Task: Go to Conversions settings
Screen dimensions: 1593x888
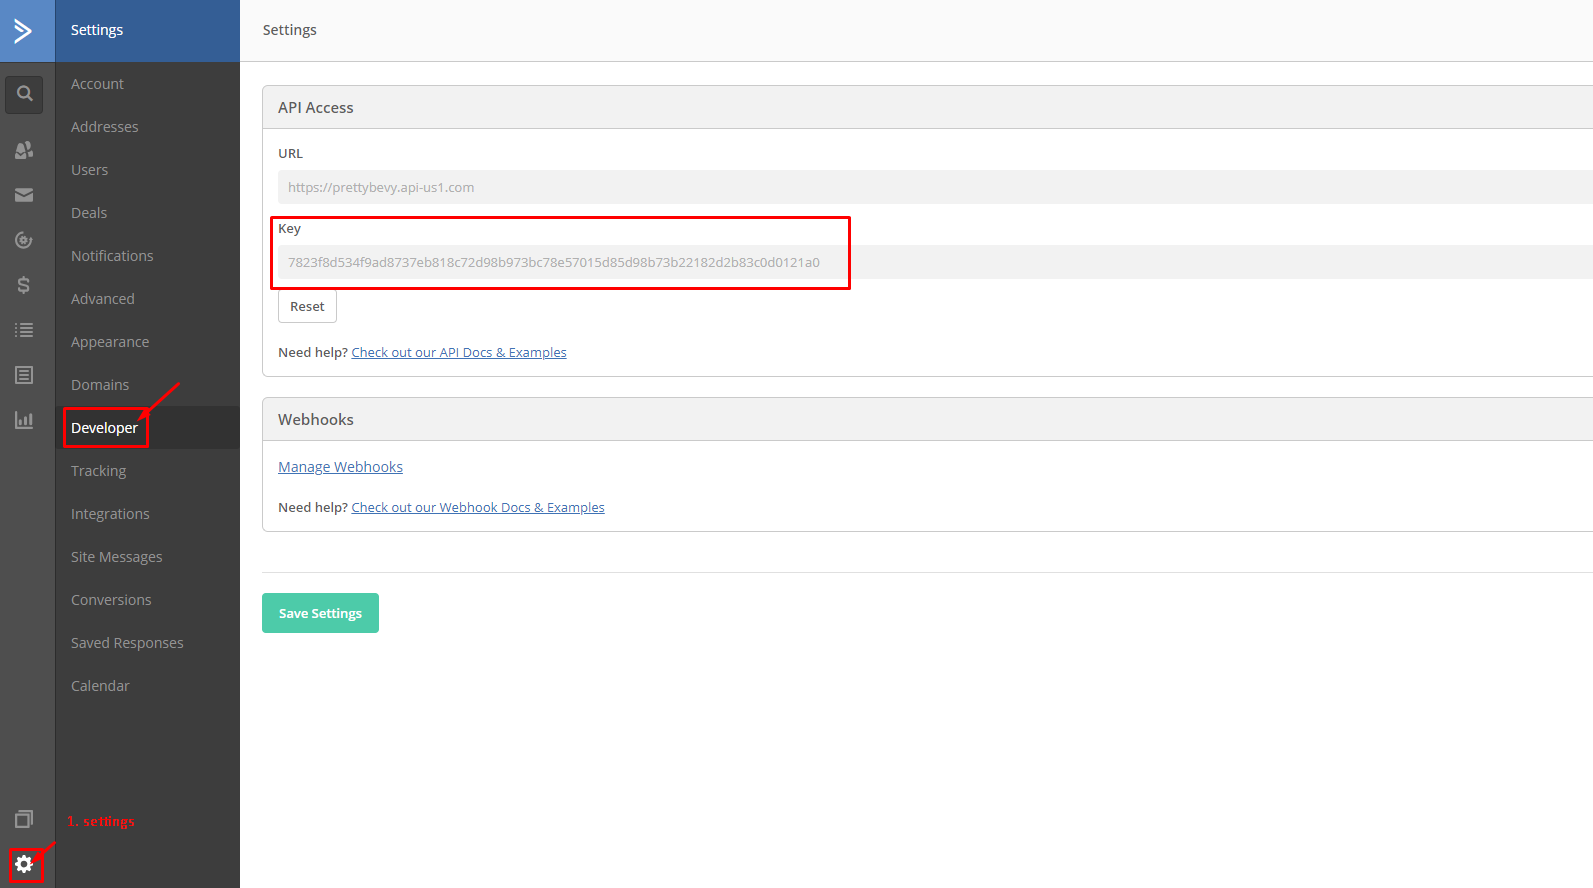Action: pyautogui.click(x=111, y=600)
